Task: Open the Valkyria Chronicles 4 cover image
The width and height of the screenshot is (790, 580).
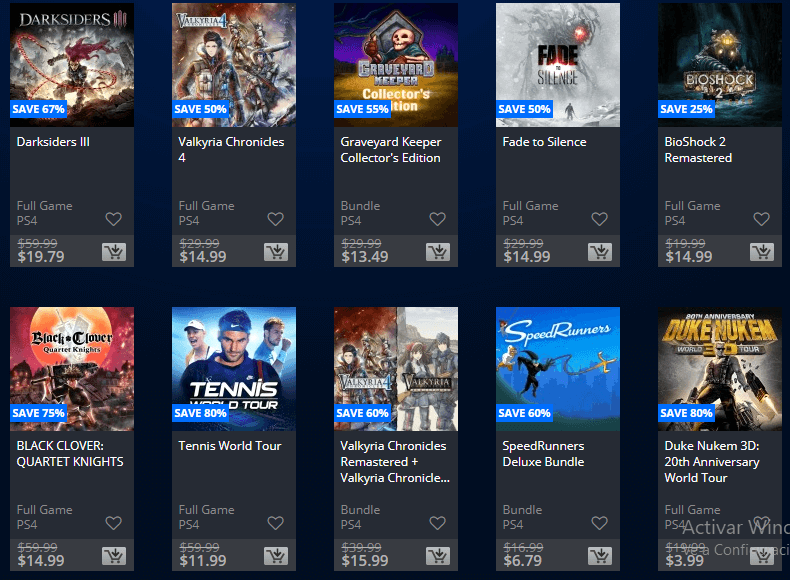Action: click(234, 65)
